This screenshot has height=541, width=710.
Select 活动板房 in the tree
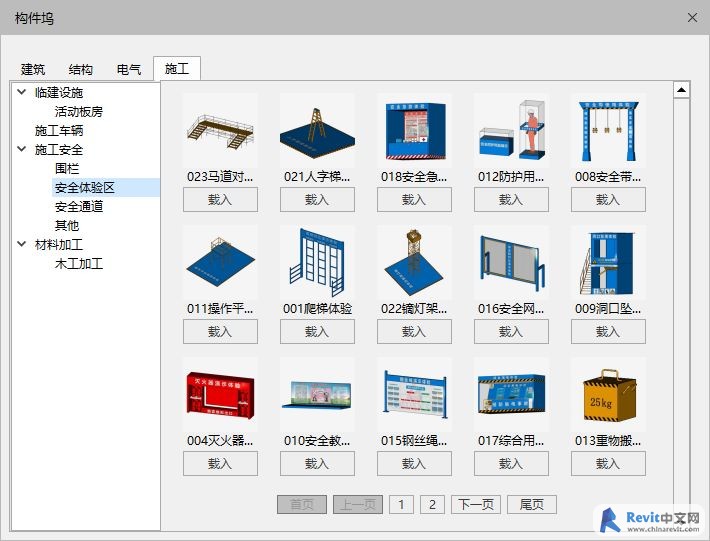click(x=79, y=111)
